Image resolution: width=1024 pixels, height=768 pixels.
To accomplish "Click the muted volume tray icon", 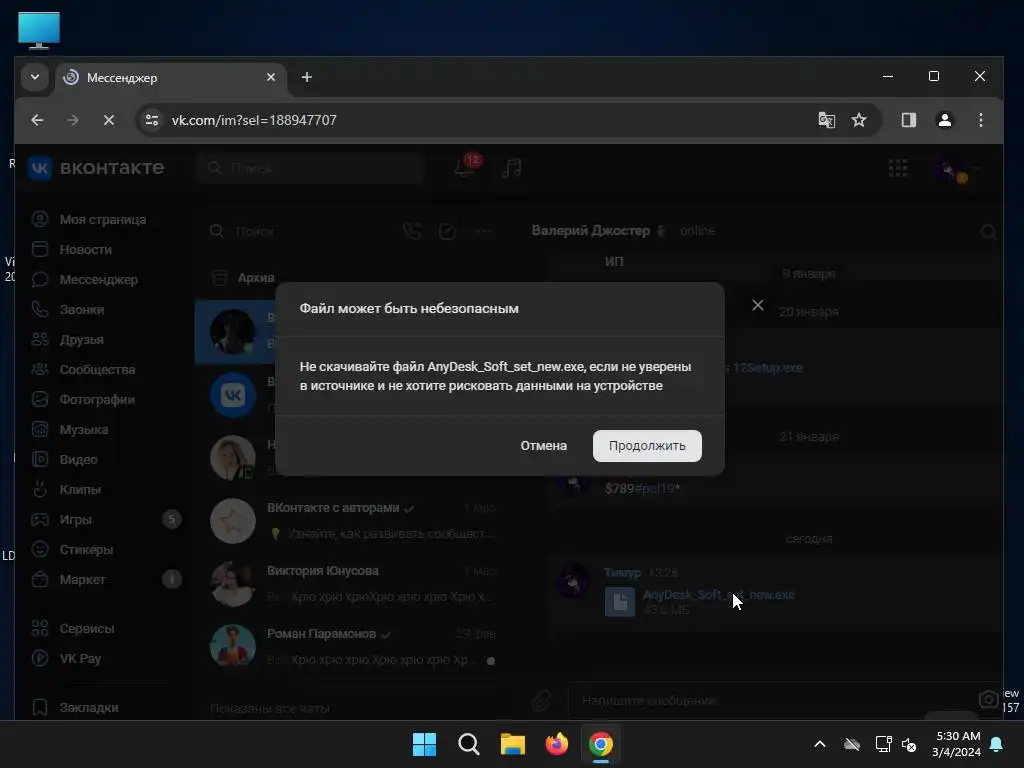I will point(909,744).
